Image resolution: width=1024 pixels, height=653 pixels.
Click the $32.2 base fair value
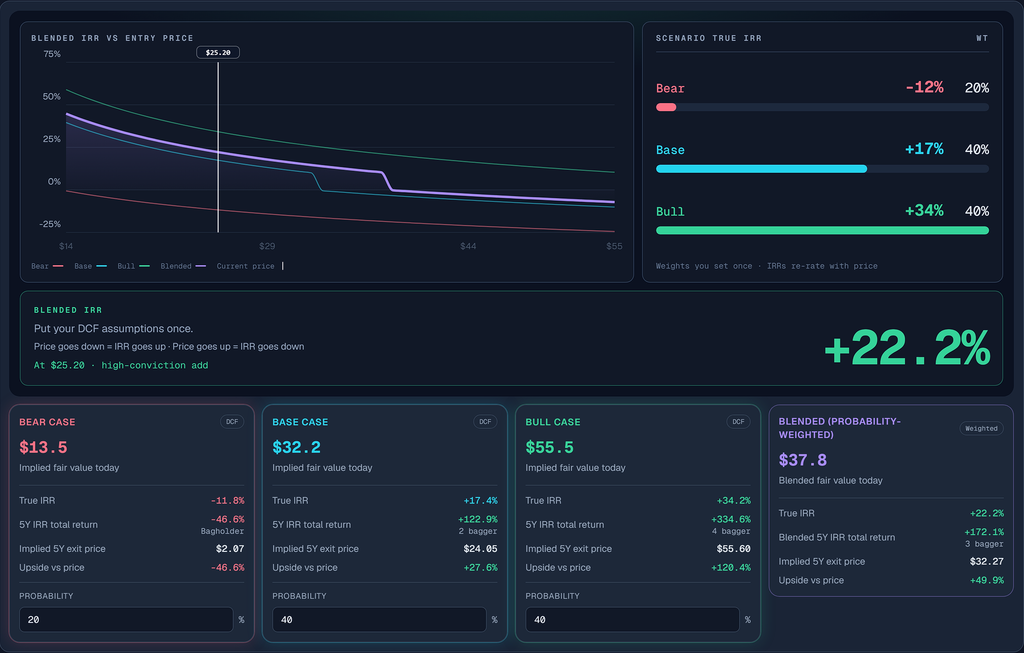296,447
